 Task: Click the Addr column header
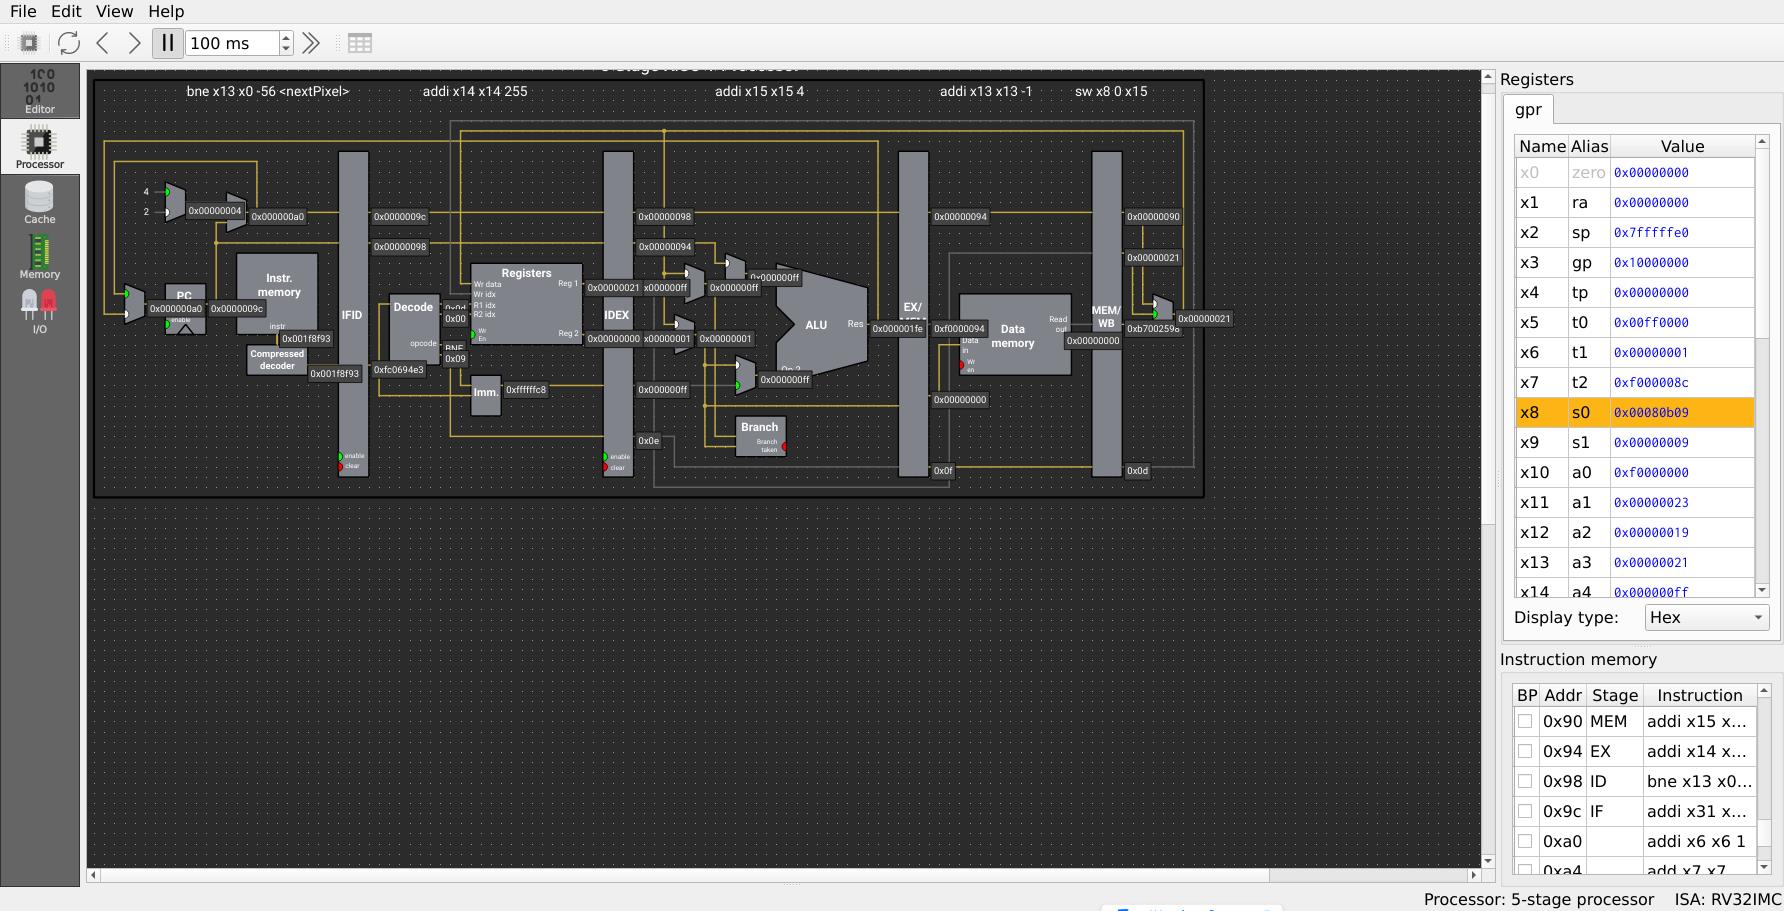click(x=1563, y=695)
